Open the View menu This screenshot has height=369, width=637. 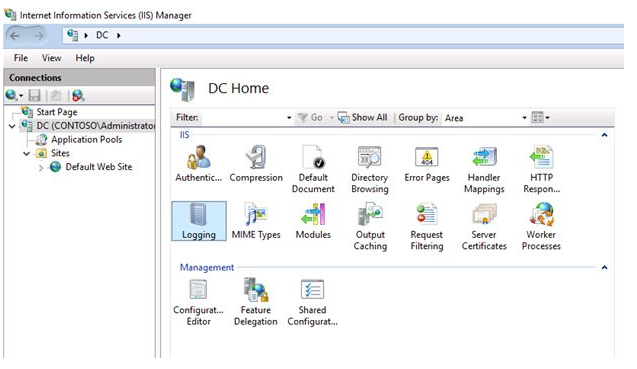point(52,58)
